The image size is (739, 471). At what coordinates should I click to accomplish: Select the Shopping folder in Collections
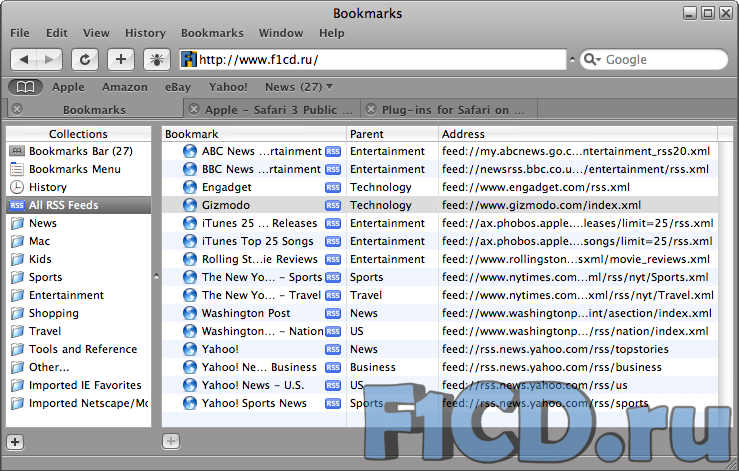[x=79, y=313]
